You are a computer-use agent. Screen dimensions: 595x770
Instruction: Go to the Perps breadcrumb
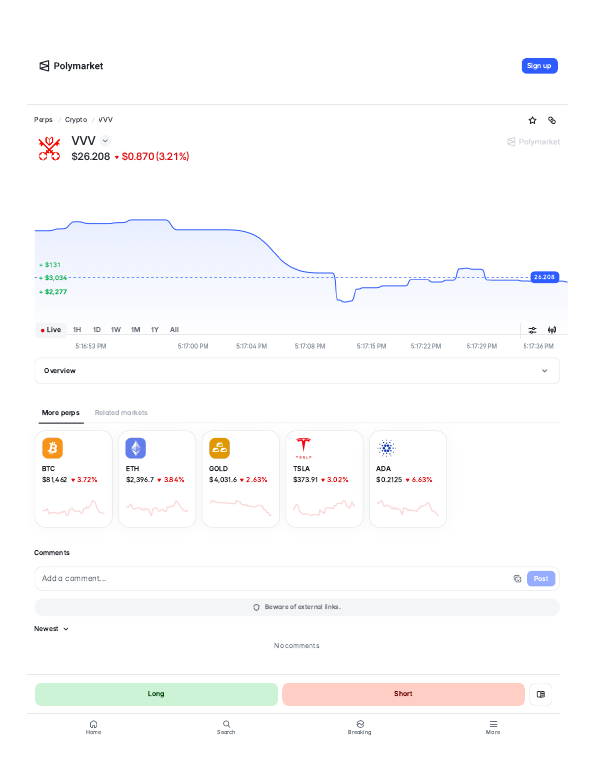[43, 120]
